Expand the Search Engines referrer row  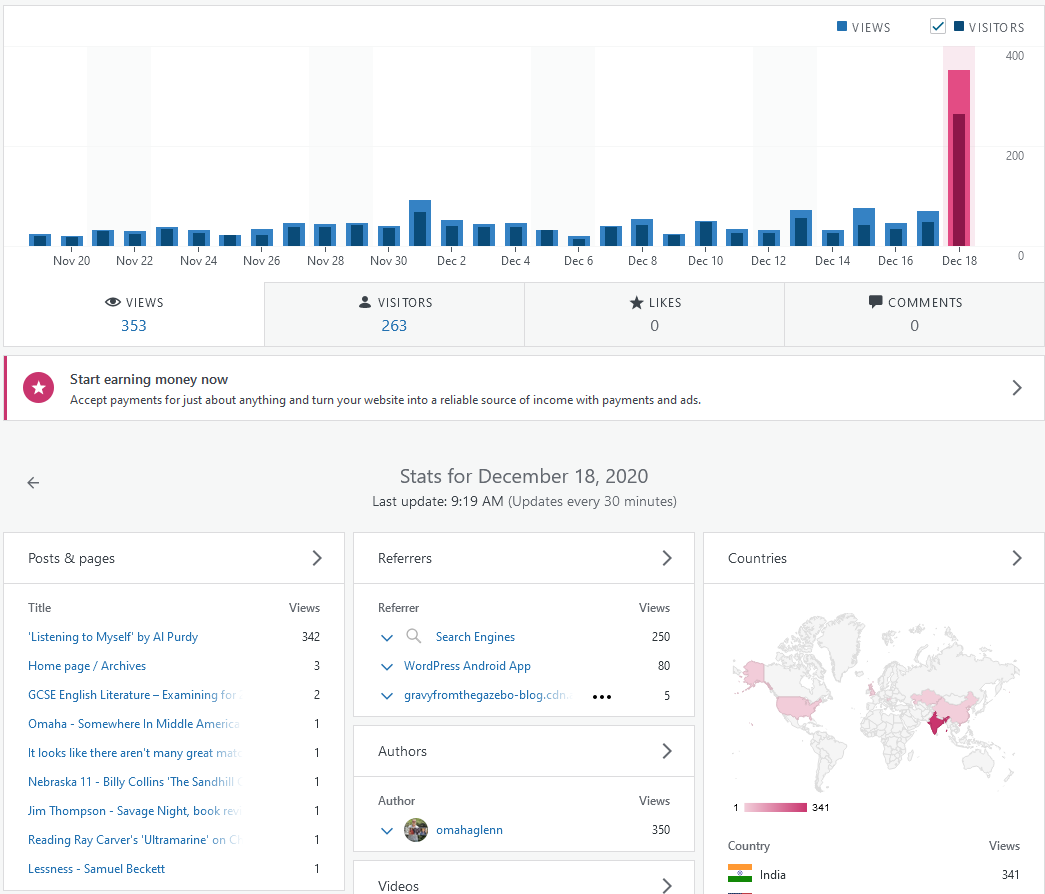[387, 637]
